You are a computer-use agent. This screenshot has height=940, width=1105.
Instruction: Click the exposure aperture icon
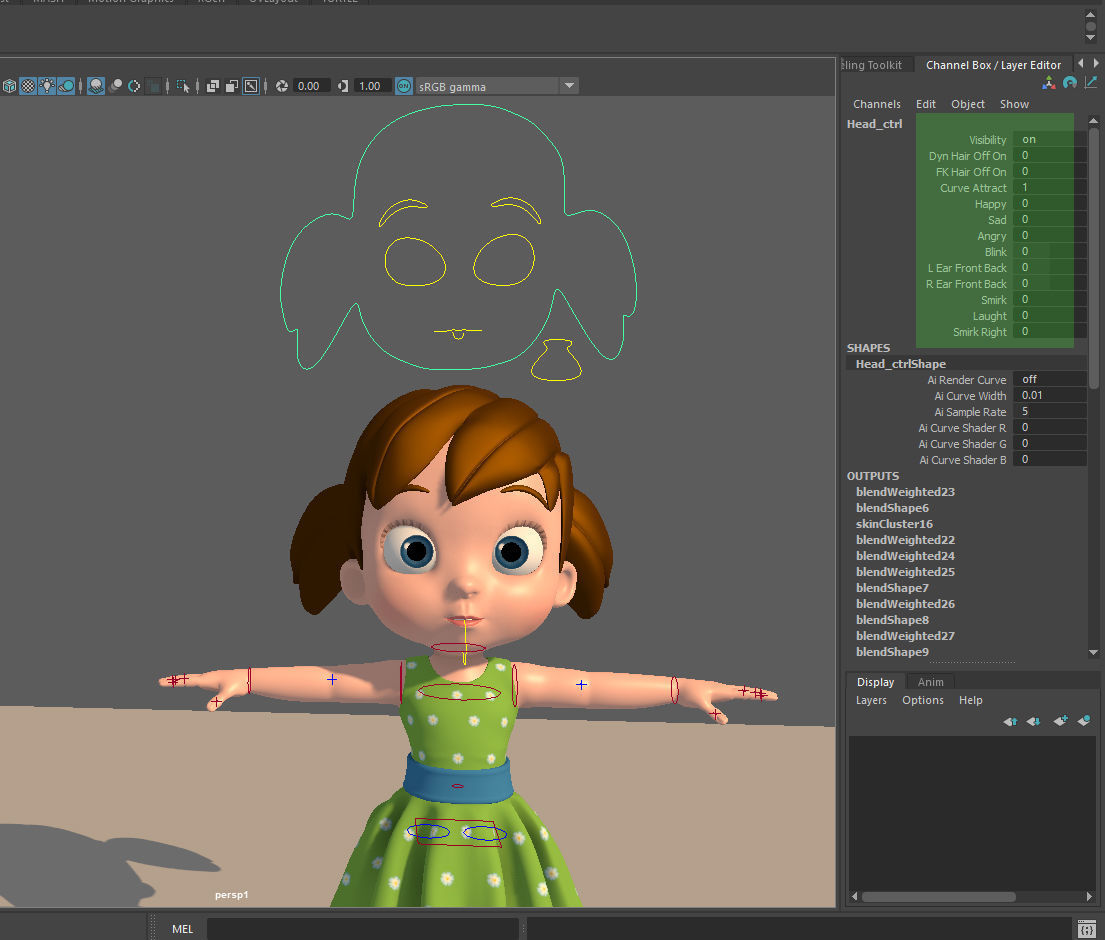[282, 86]
